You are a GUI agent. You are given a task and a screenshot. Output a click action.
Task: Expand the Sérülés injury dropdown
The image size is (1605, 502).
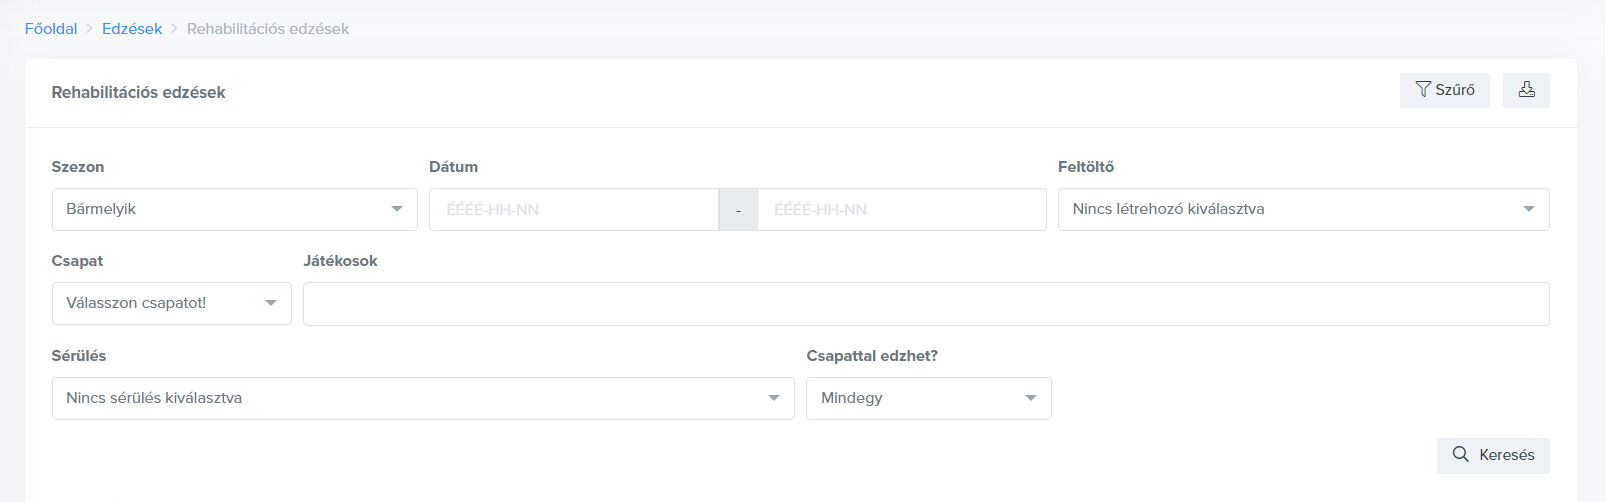(x=423, y=398)
